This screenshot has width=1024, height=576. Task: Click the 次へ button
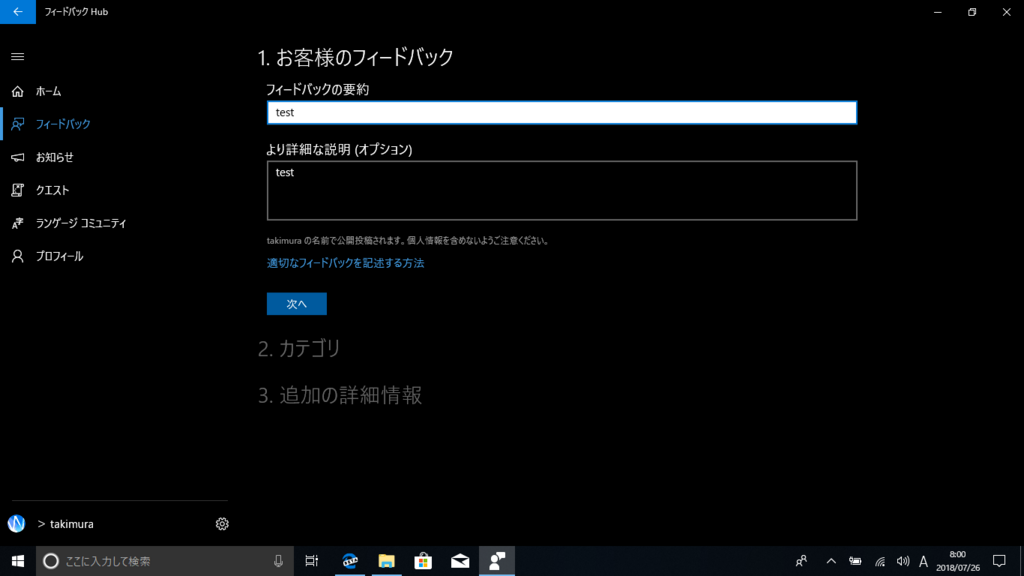coord(296,304)
